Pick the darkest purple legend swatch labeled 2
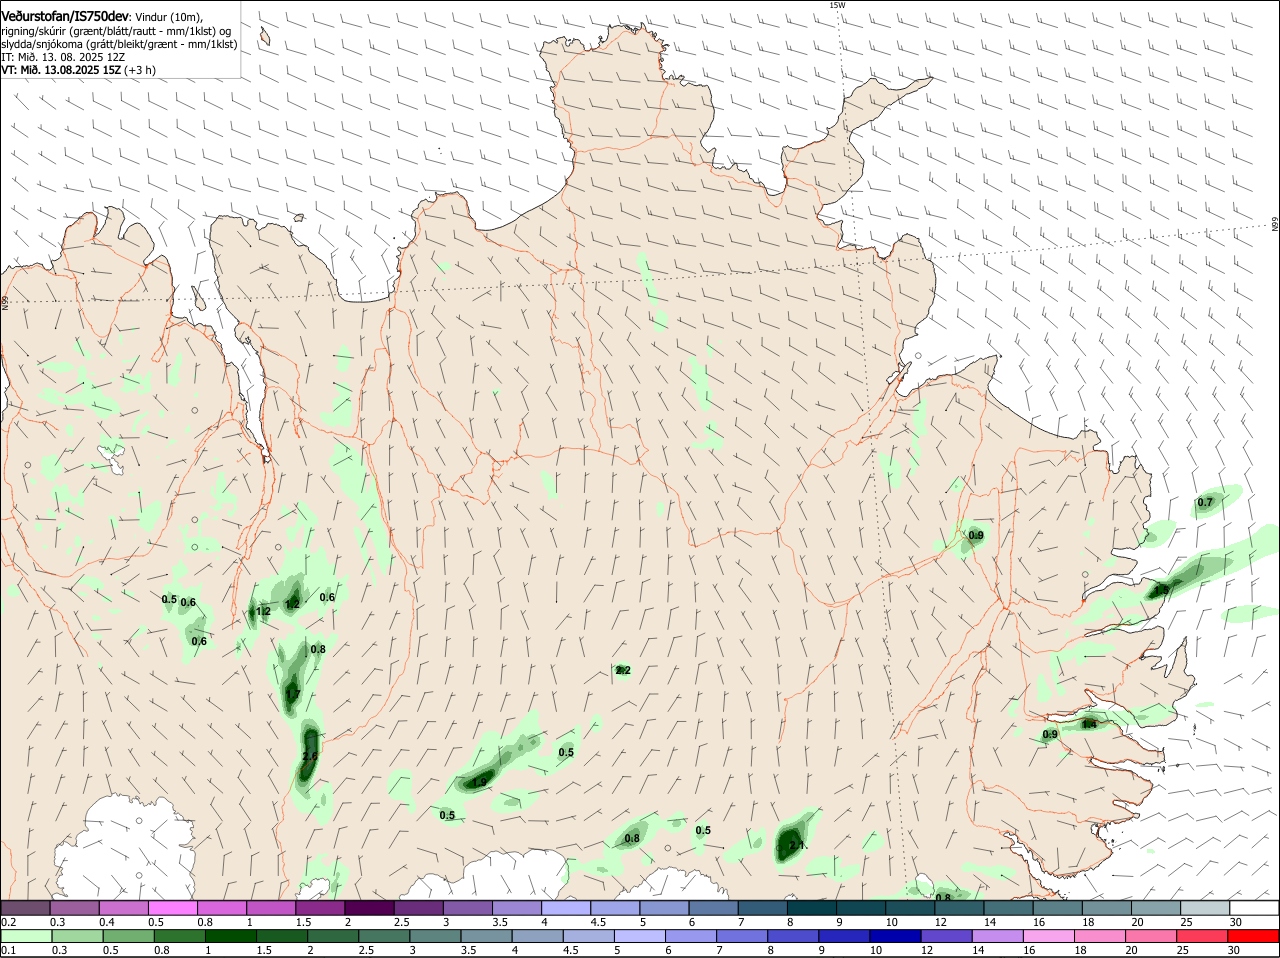Viewport: 1280px width, 958px height. tap(369, 908)
